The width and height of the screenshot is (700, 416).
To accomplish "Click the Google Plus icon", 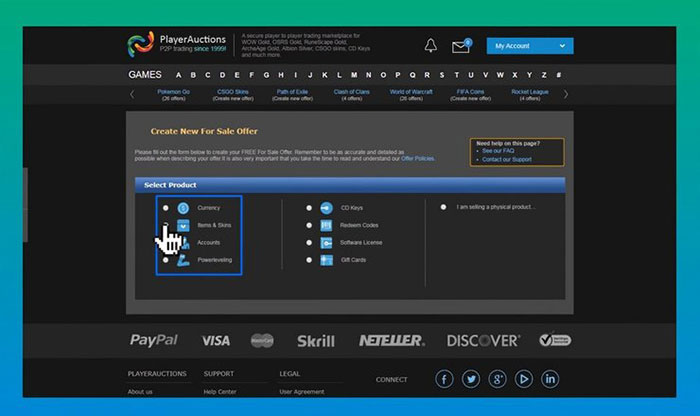I will 497,379.
